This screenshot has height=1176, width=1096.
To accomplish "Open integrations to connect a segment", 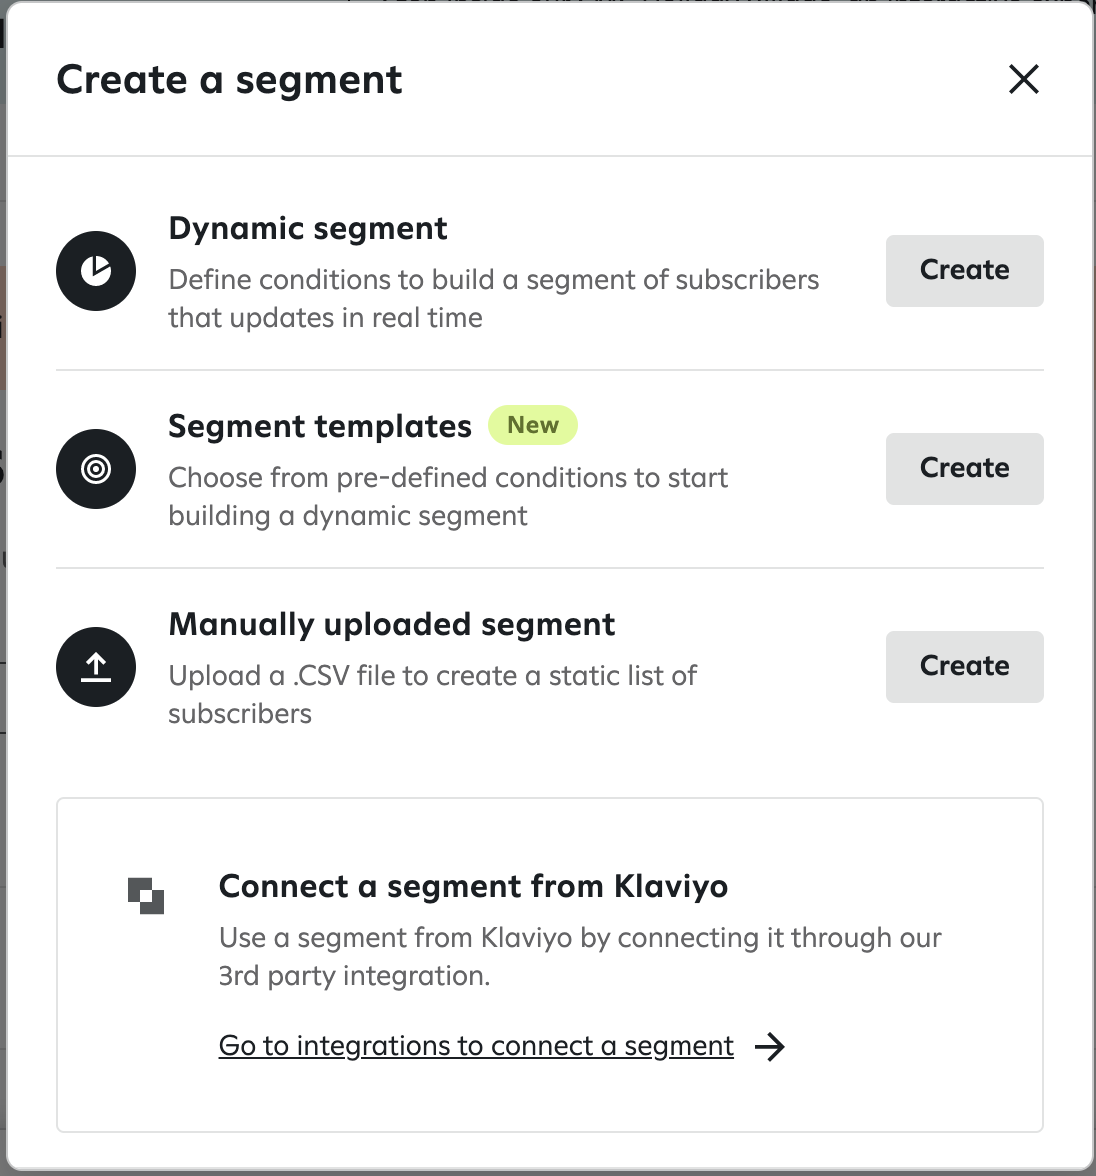I will pos(476,1045).
